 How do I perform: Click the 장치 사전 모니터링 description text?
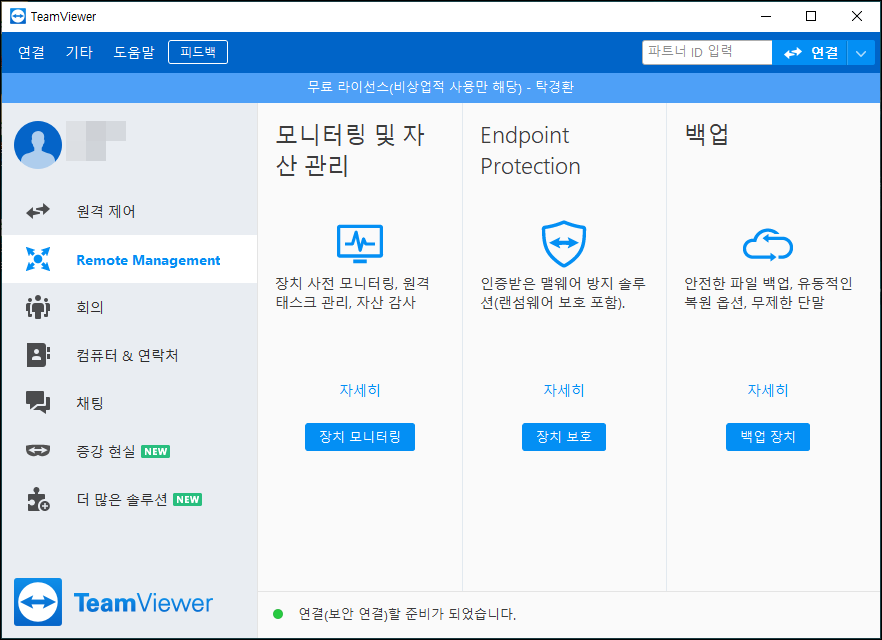353,292
